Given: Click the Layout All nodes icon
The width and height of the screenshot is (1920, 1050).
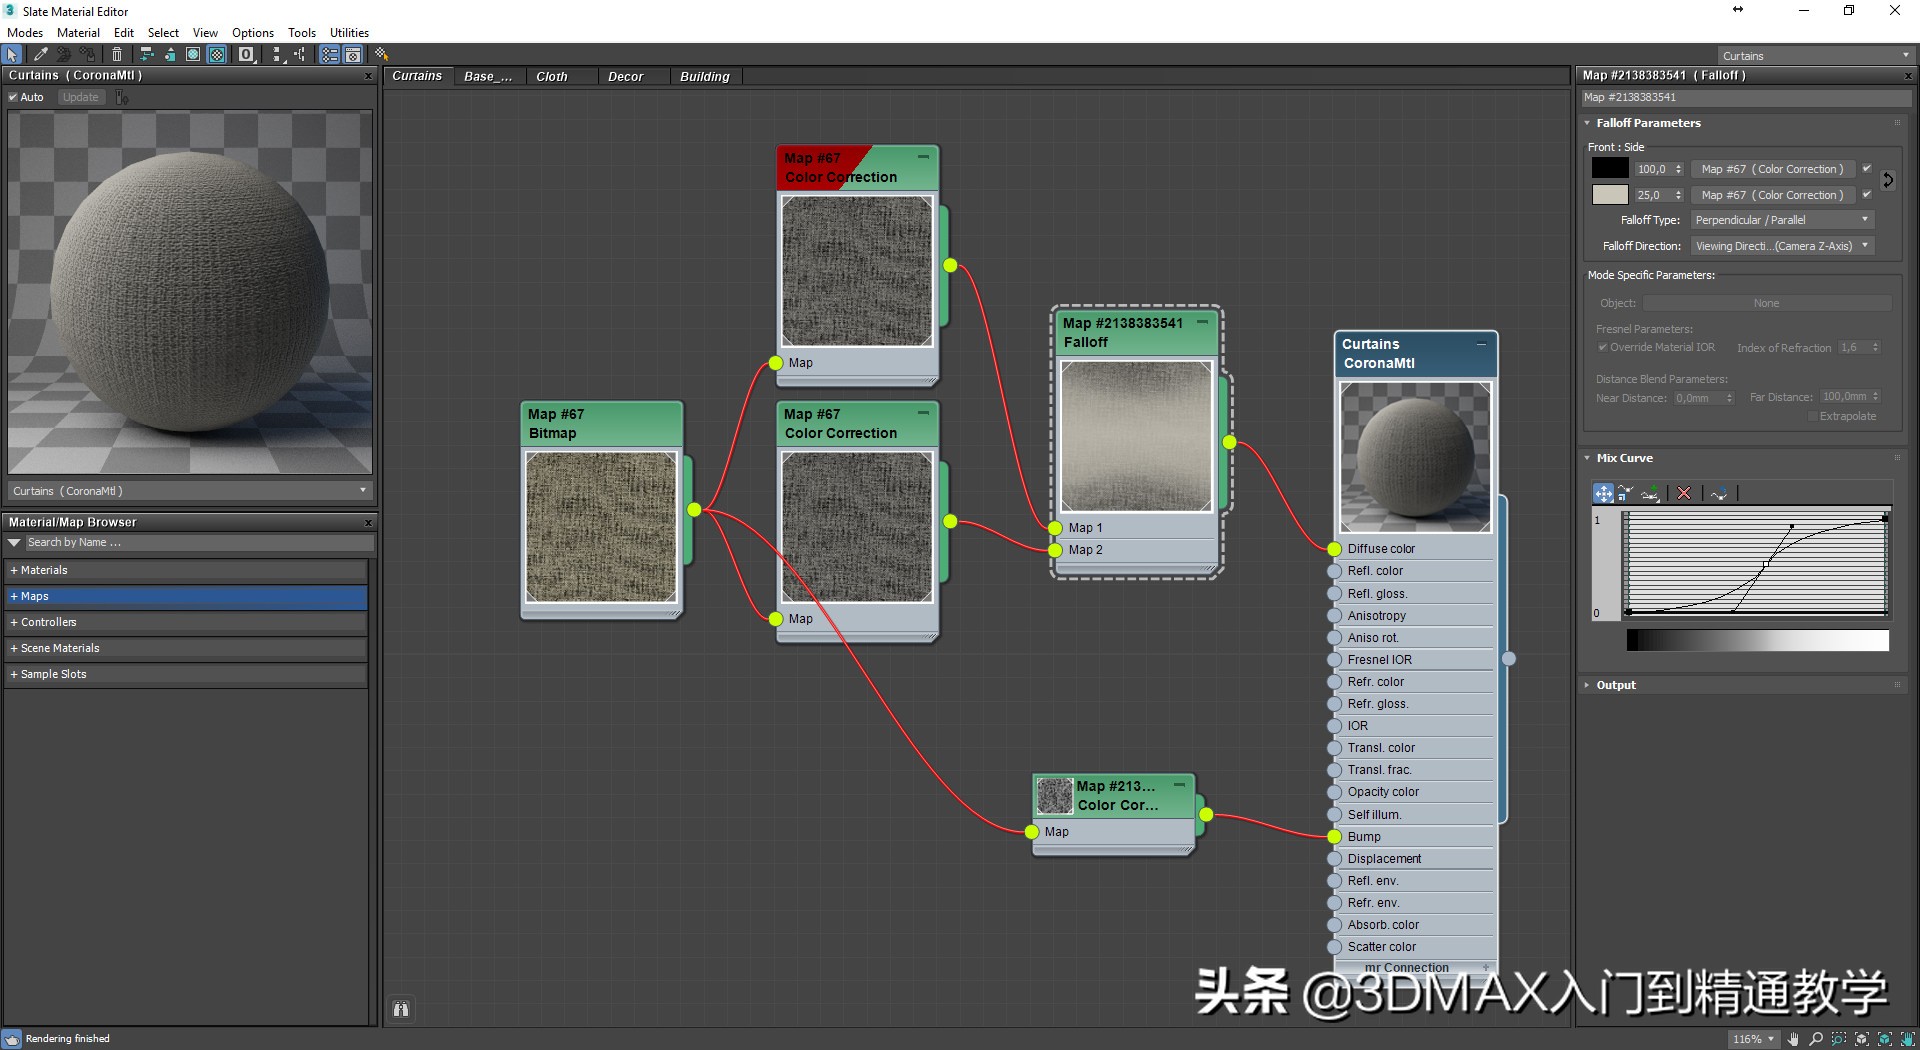Looking at the screenshot, I should 278,55.
